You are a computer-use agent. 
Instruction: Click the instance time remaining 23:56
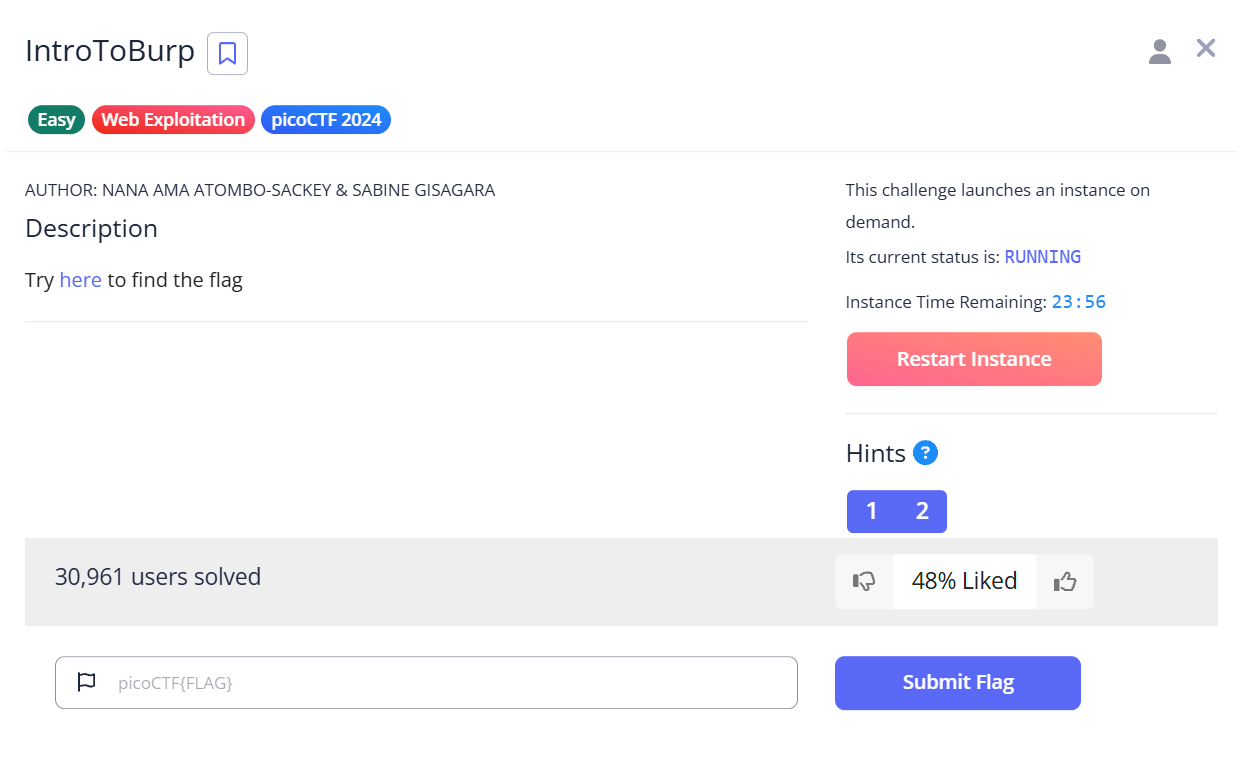tap(1079, 302)
